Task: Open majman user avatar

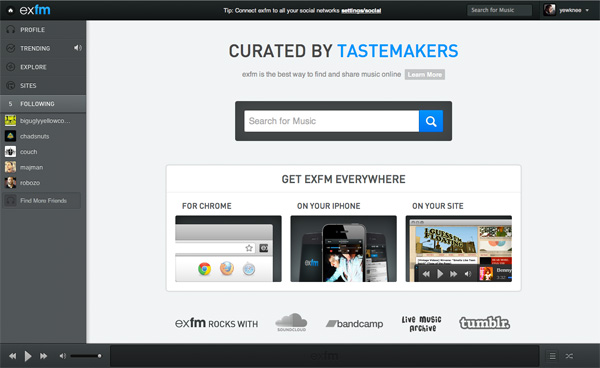Action: point(10,167)
